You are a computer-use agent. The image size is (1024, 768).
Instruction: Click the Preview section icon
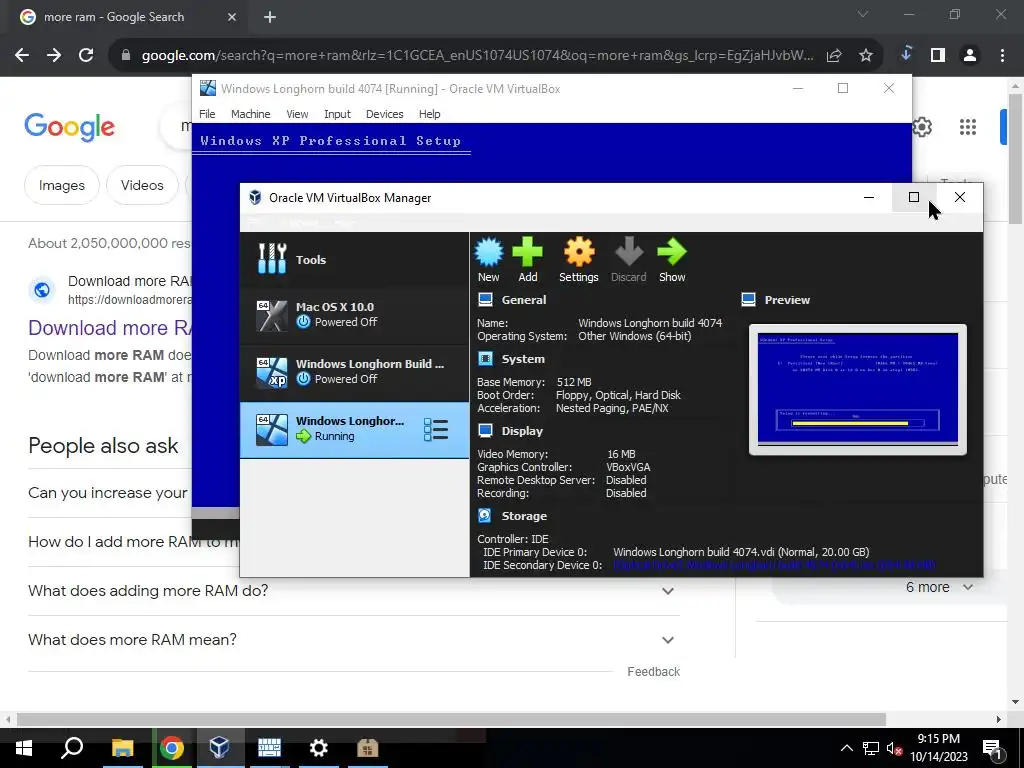(748, 300)
